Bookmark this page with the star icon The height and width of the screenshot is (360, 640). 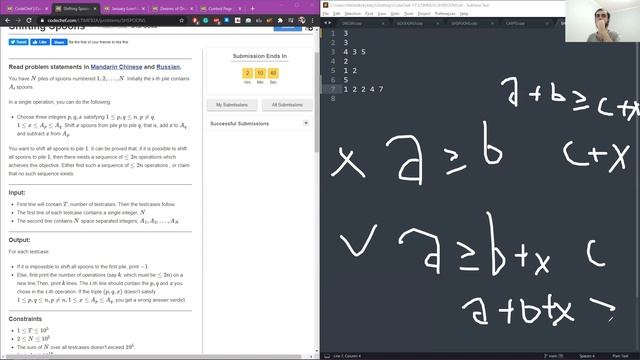point(182,20)
